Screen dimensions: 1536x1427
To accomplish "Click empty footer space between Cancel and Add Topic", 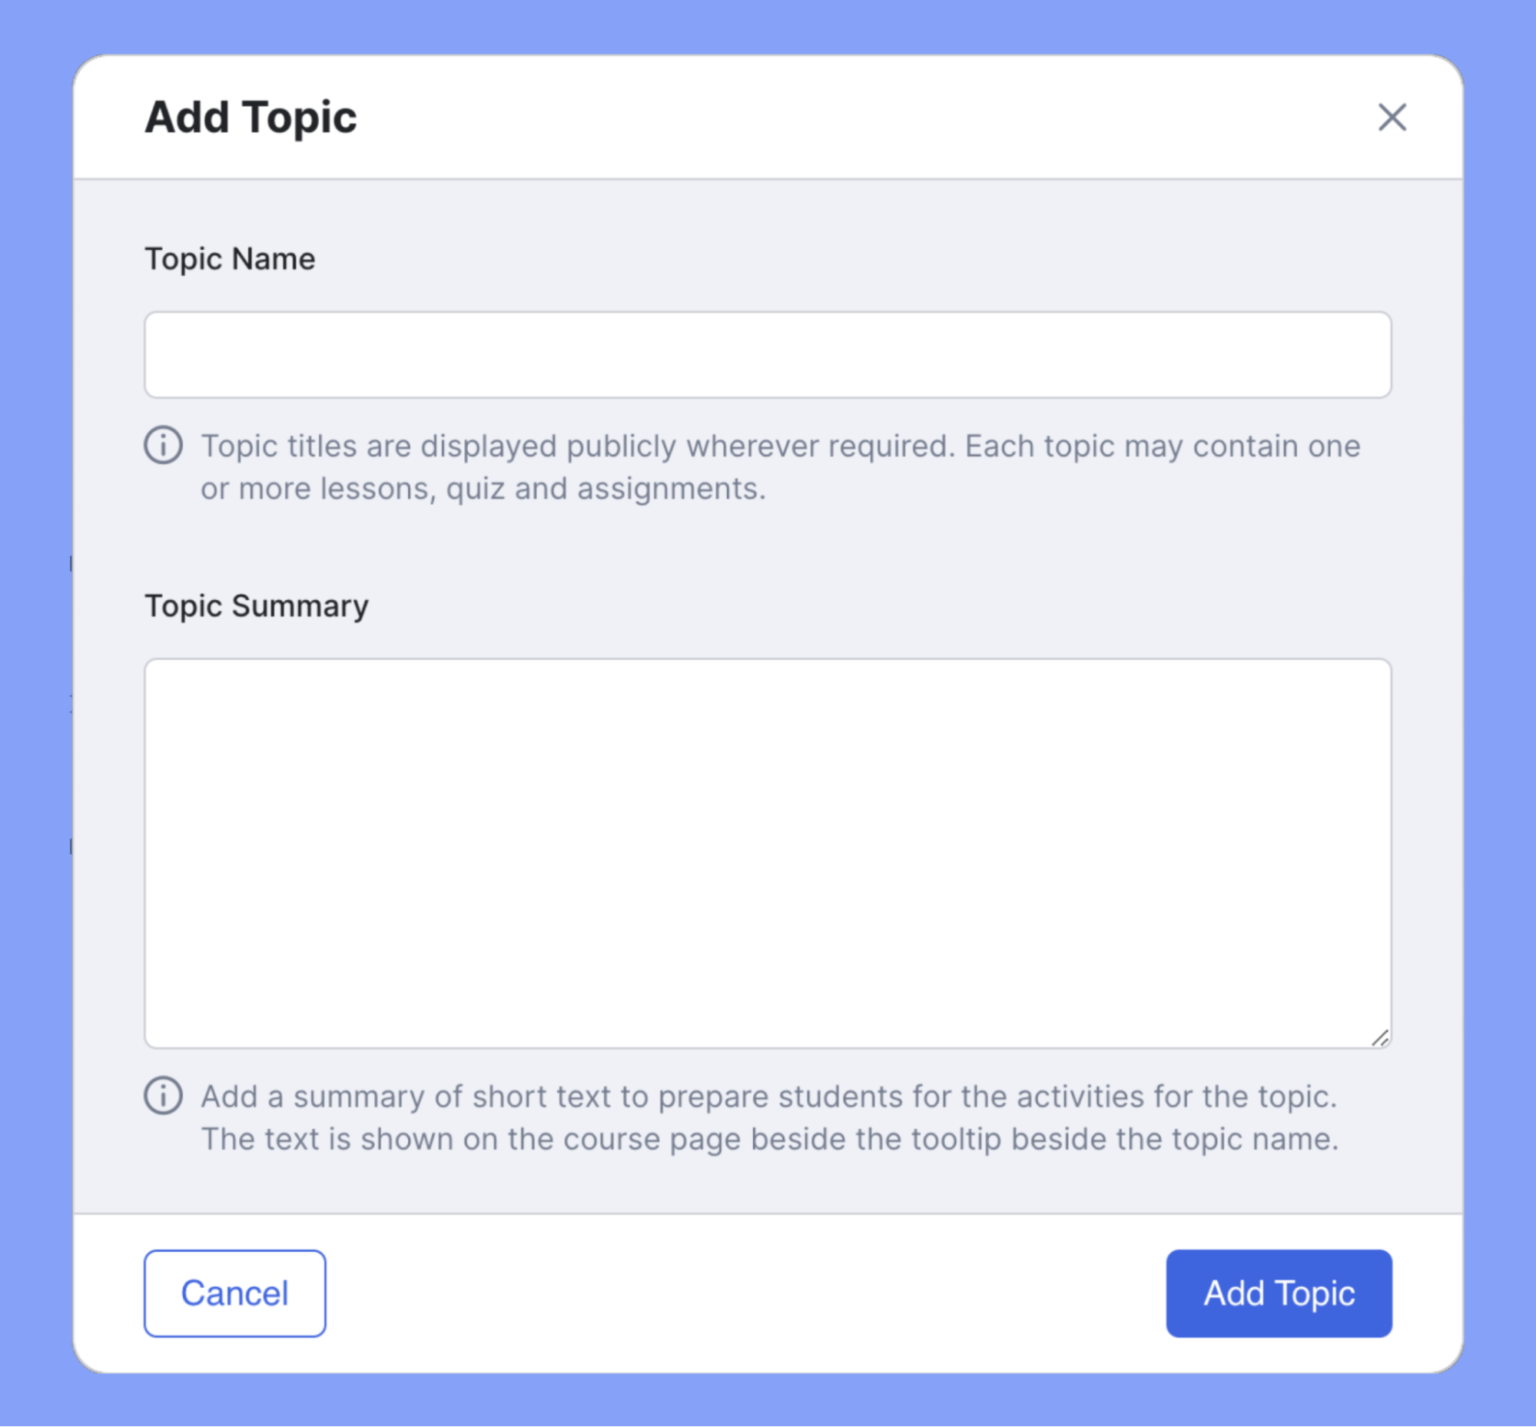I will (x=745, y=1293).
